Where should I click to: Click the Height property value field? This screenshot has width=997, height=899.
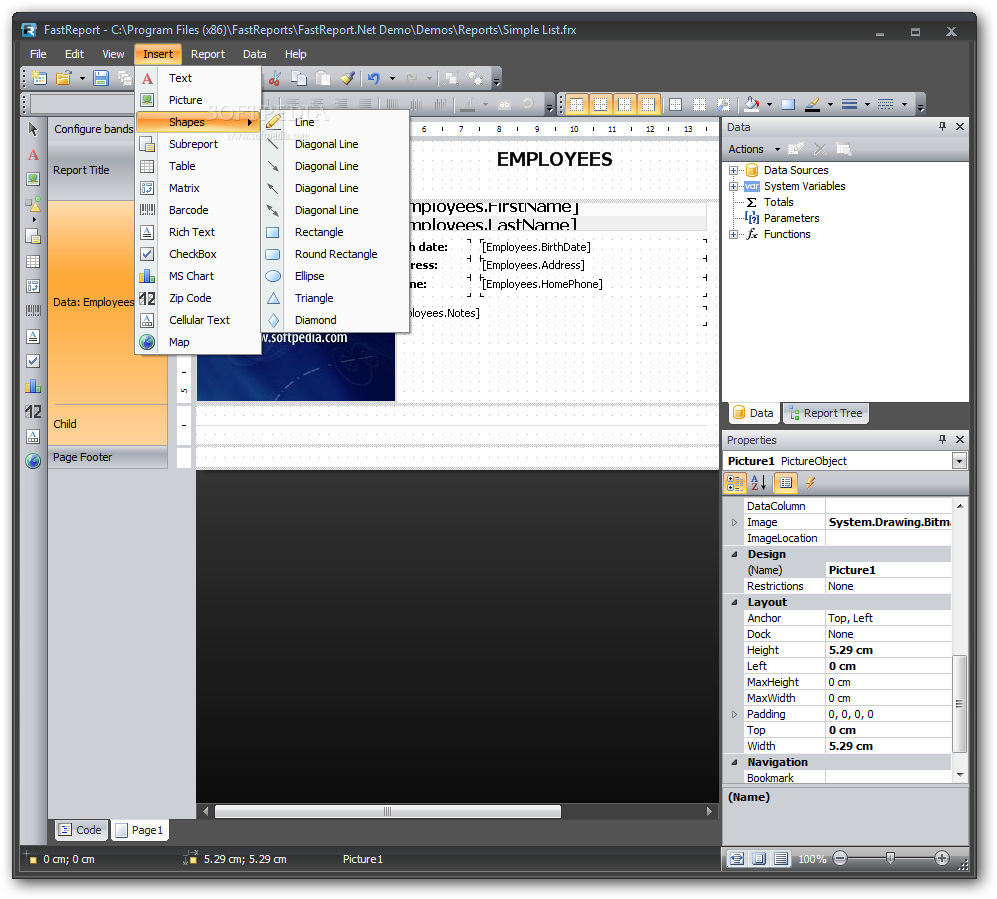(888, 650)
